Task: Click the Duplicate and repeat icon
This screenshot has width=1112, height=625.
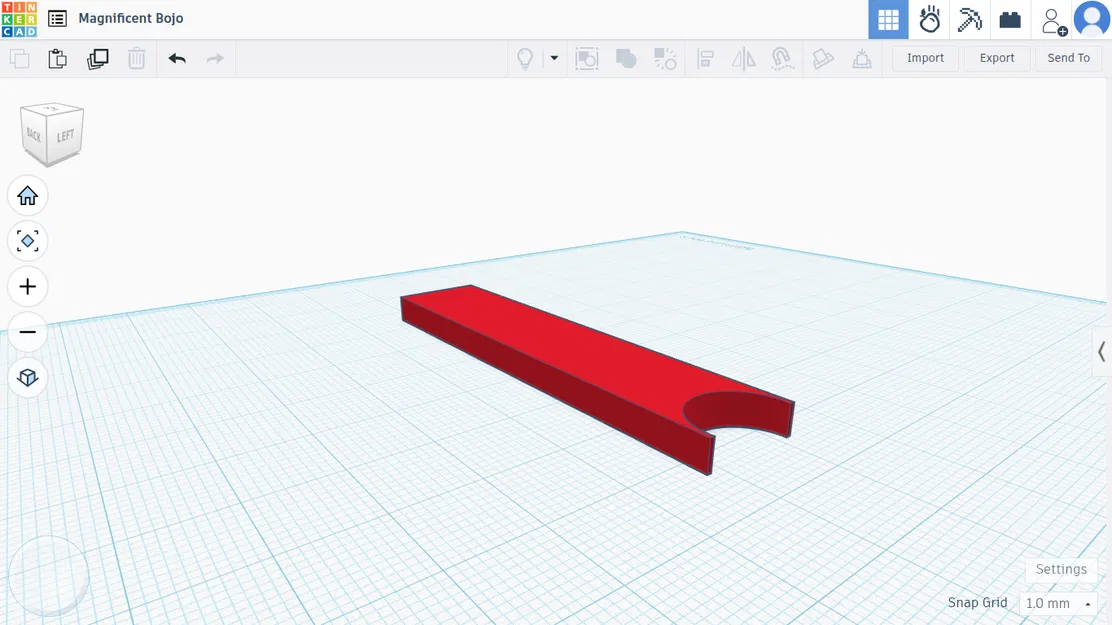Action: click(97, 58)
